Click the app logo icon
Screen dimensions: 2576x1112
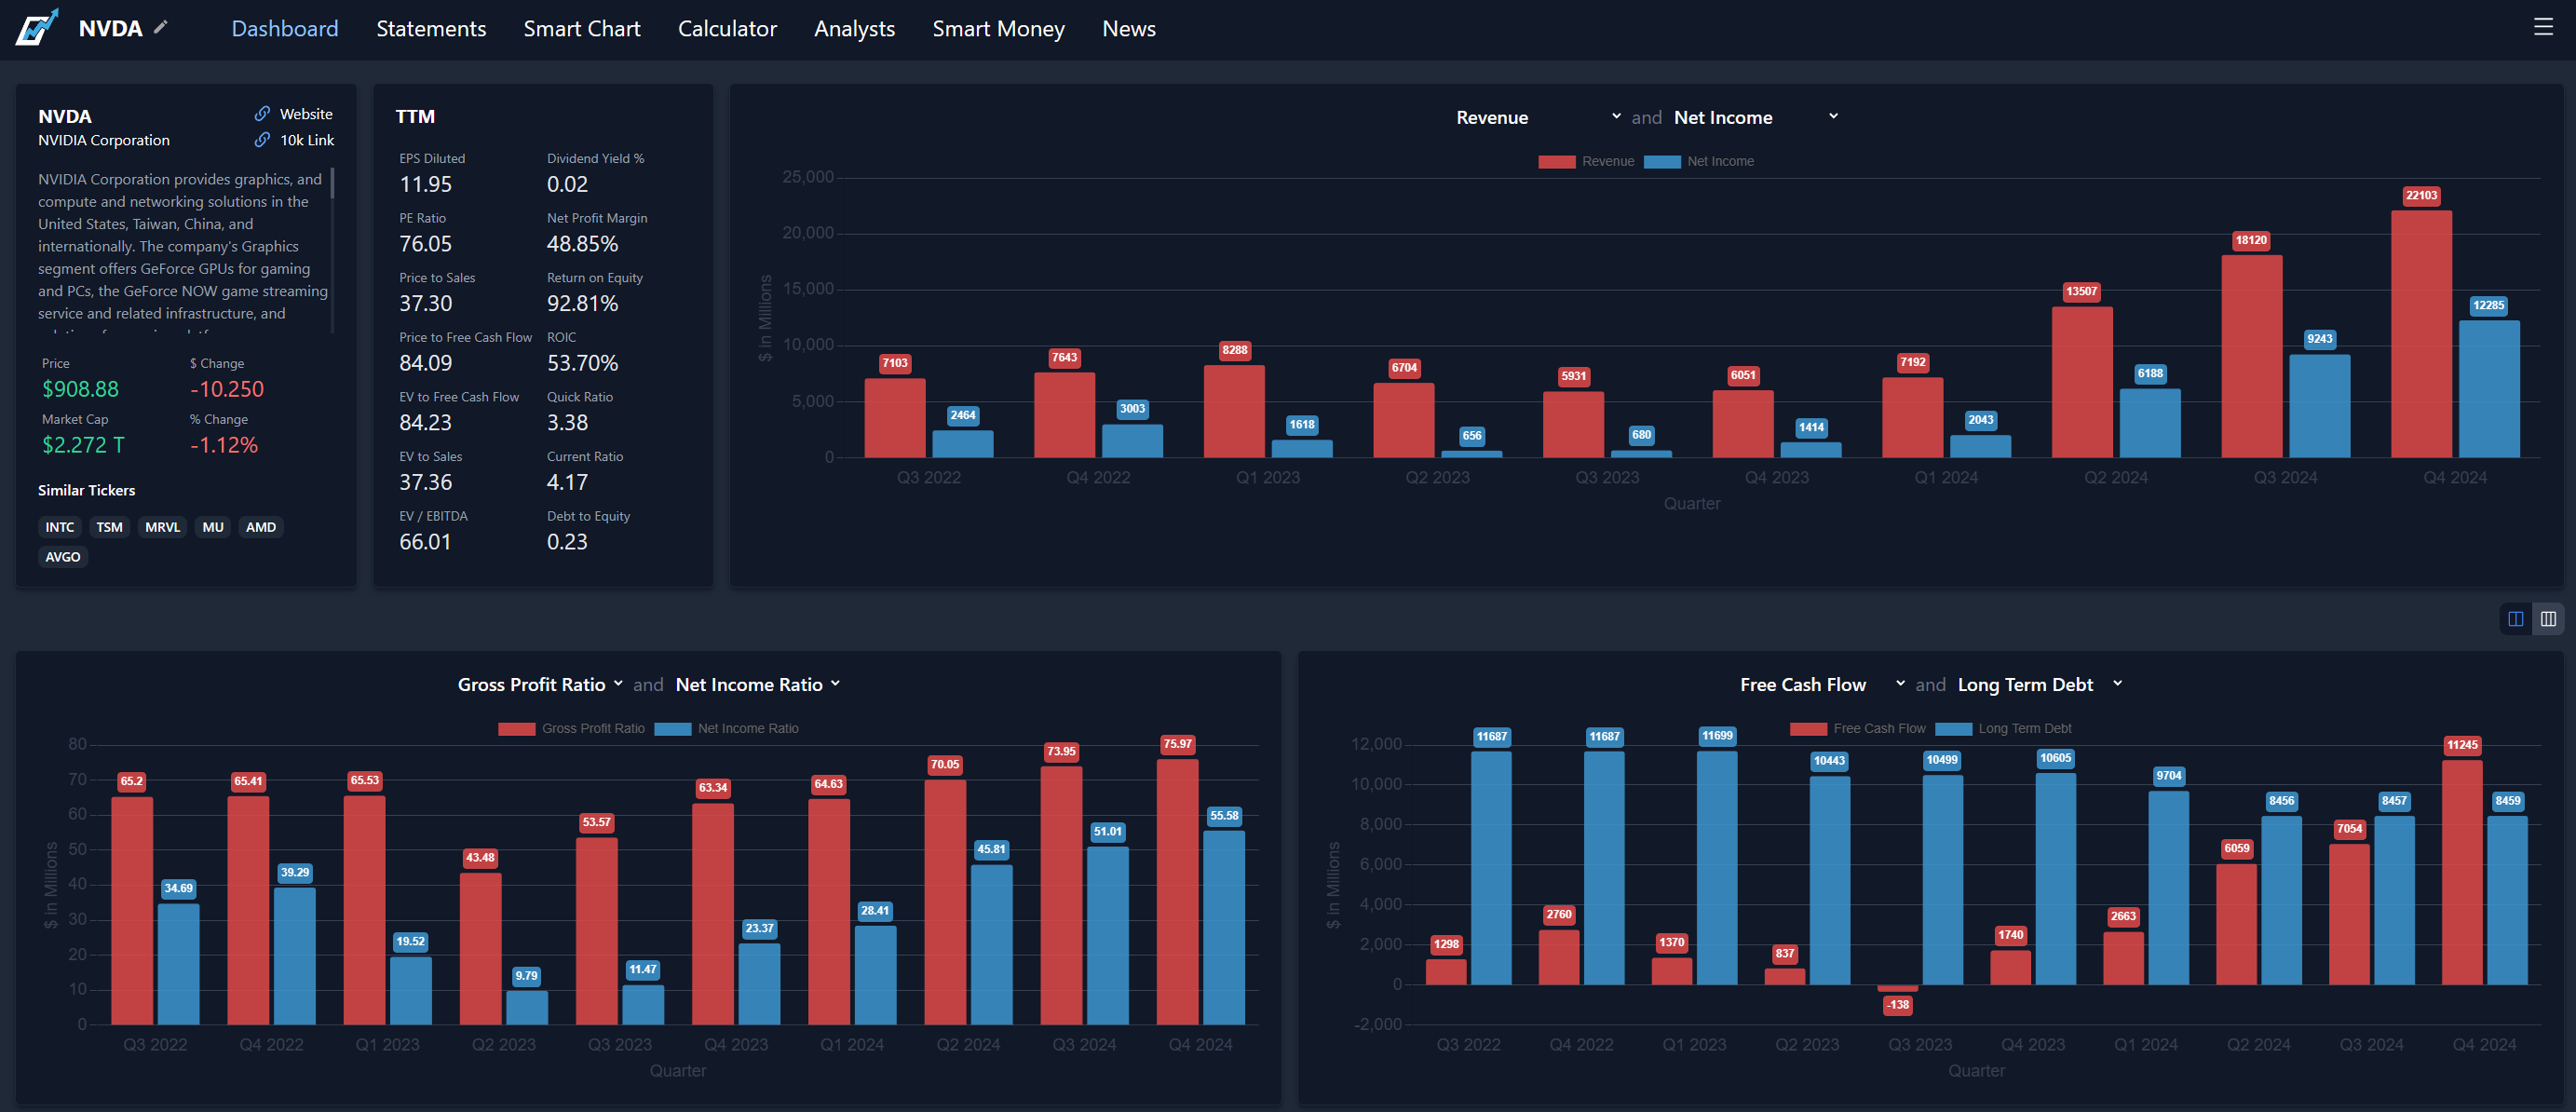click(x=37, y=28)
